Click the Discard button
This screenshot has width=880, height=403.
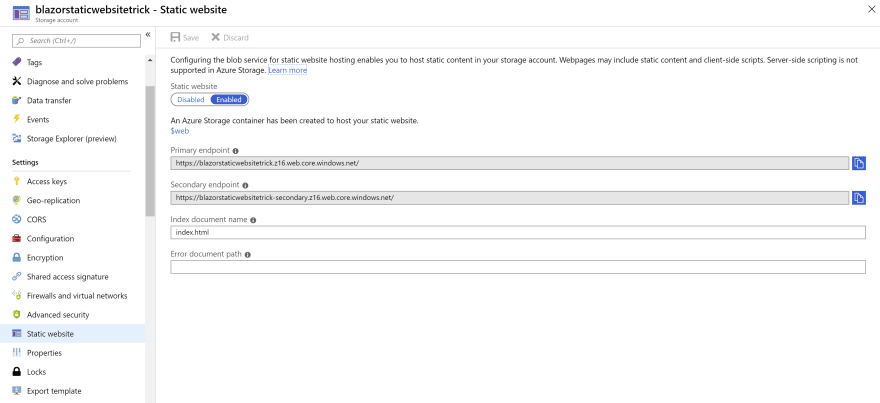coord(230,38)
